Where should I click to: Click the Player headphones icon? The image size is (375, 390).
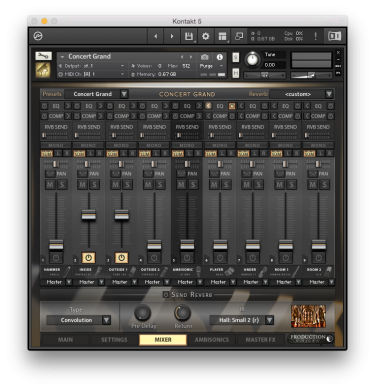tap(230, 272)
